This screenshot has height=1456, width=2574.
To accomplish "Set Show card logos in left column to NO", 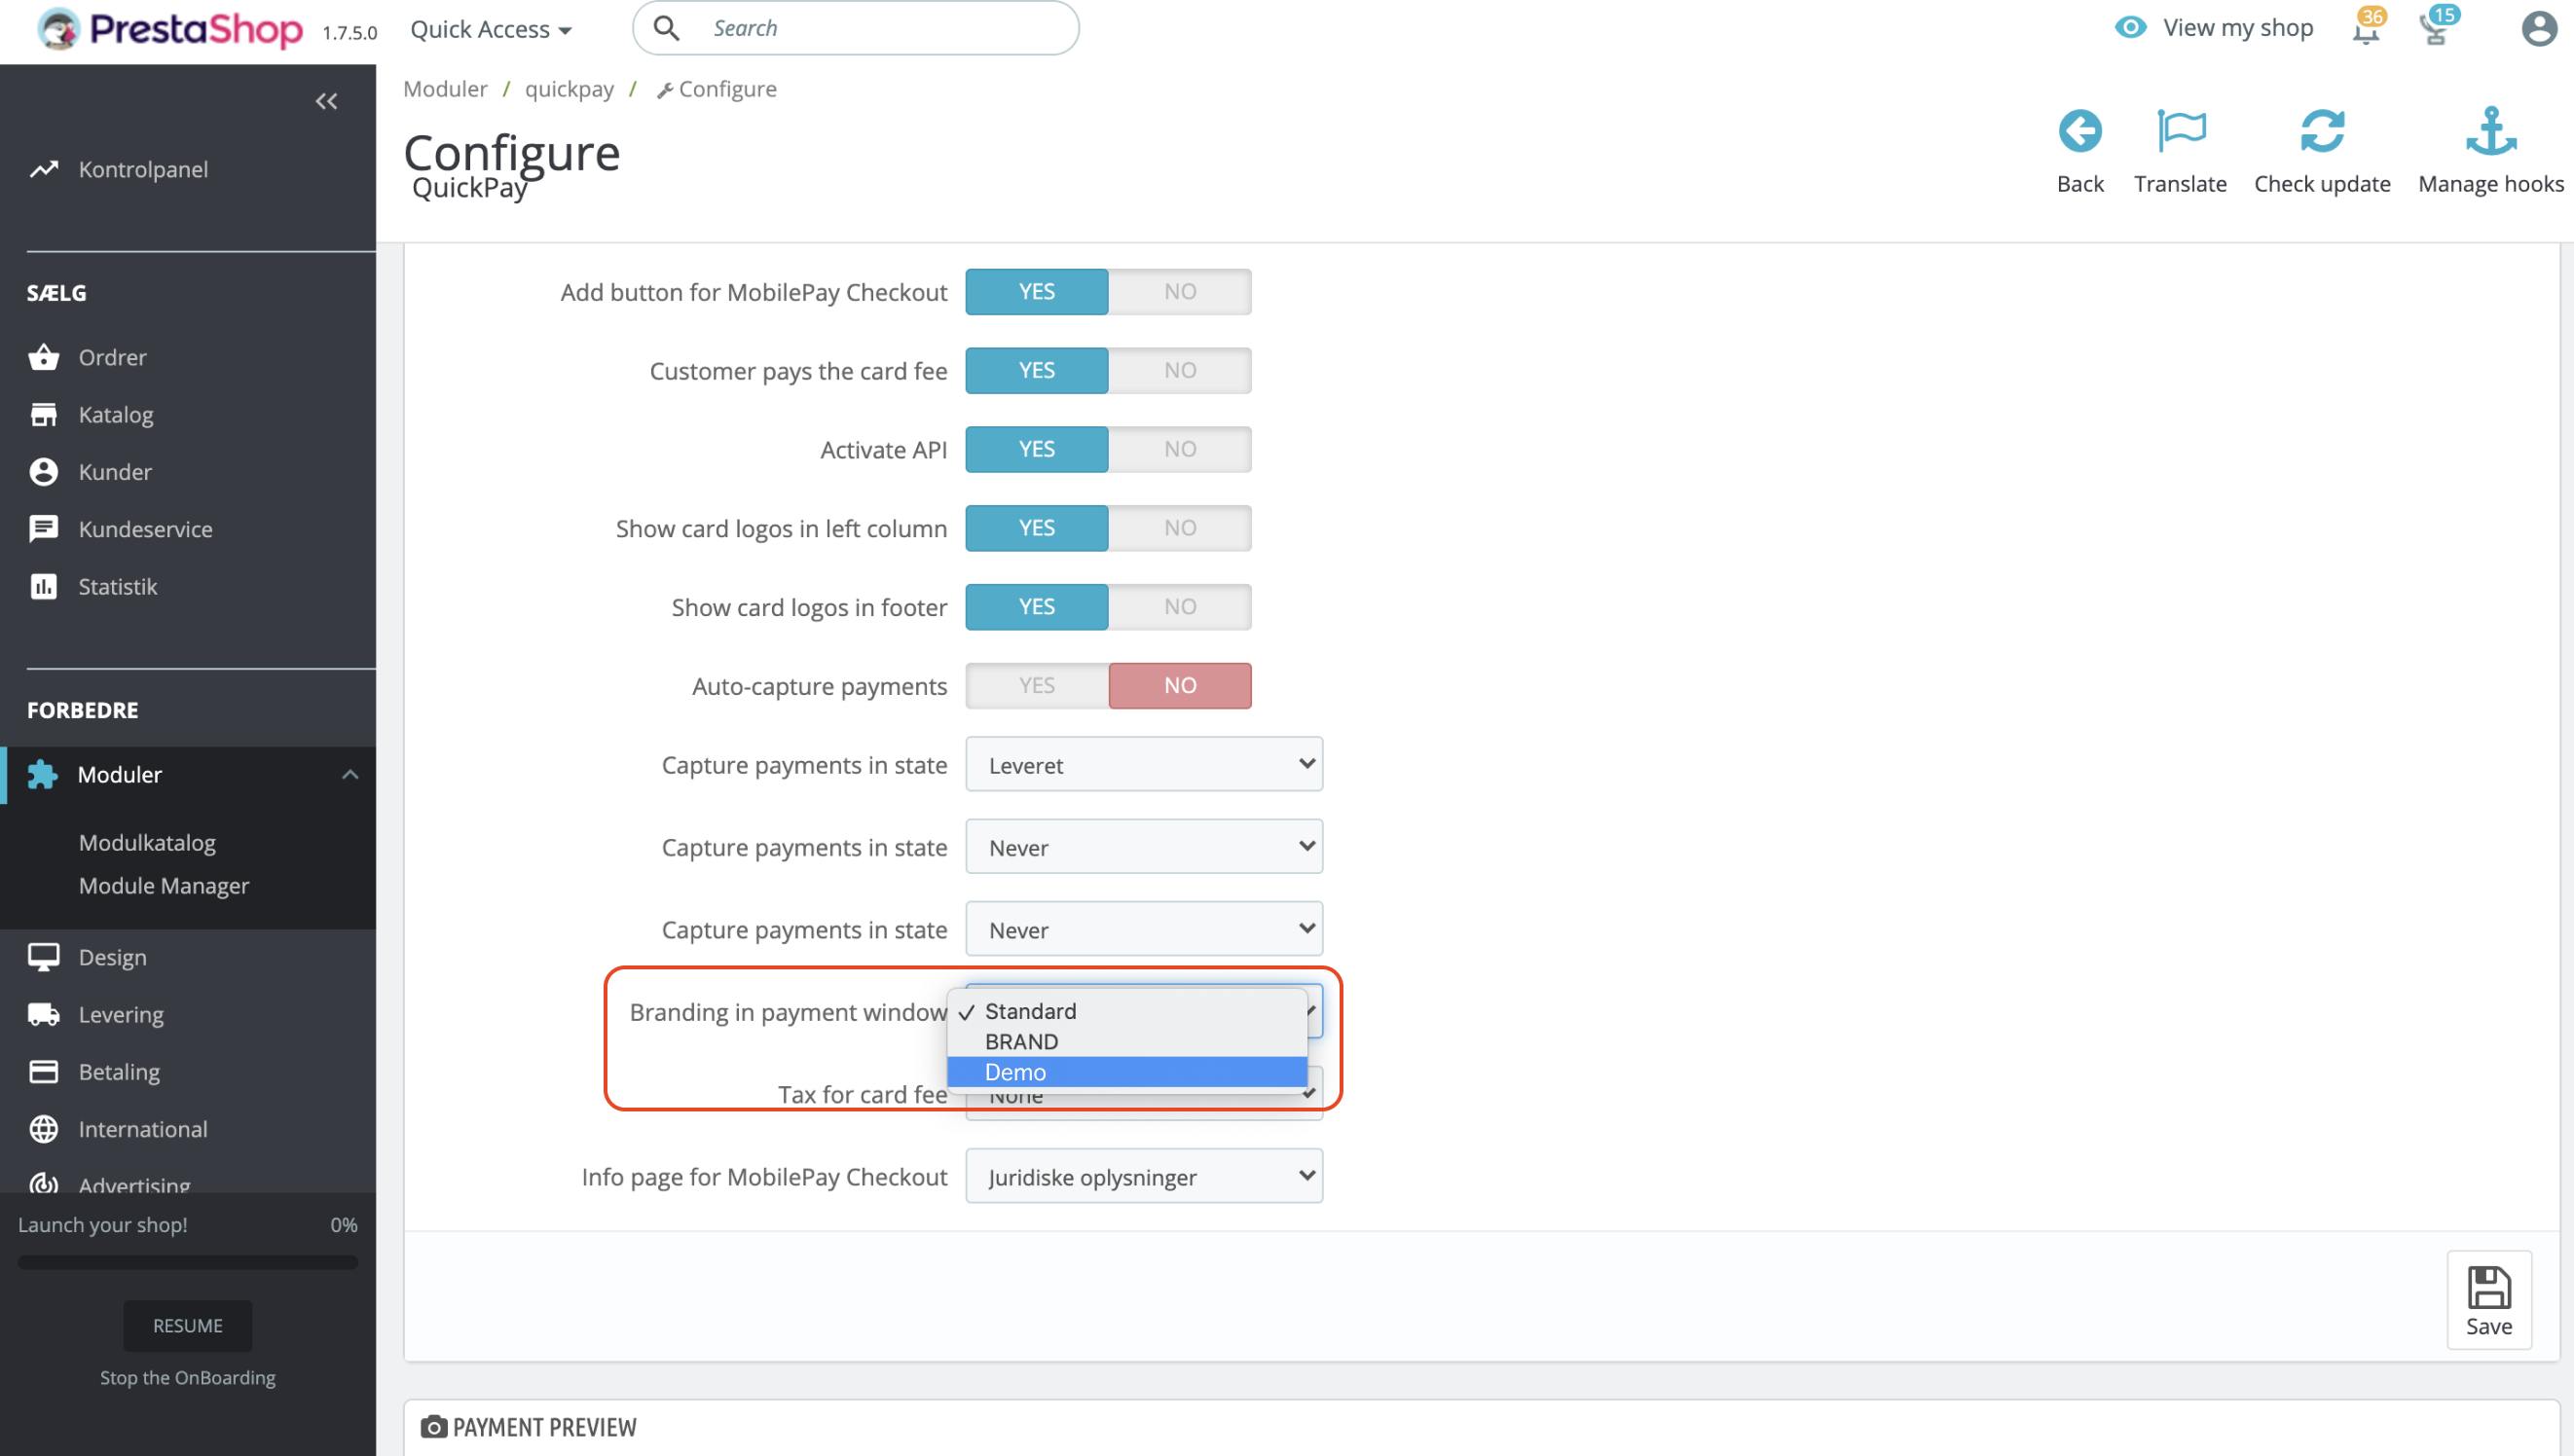I will pyautogui.click(x=1179, y=527).
